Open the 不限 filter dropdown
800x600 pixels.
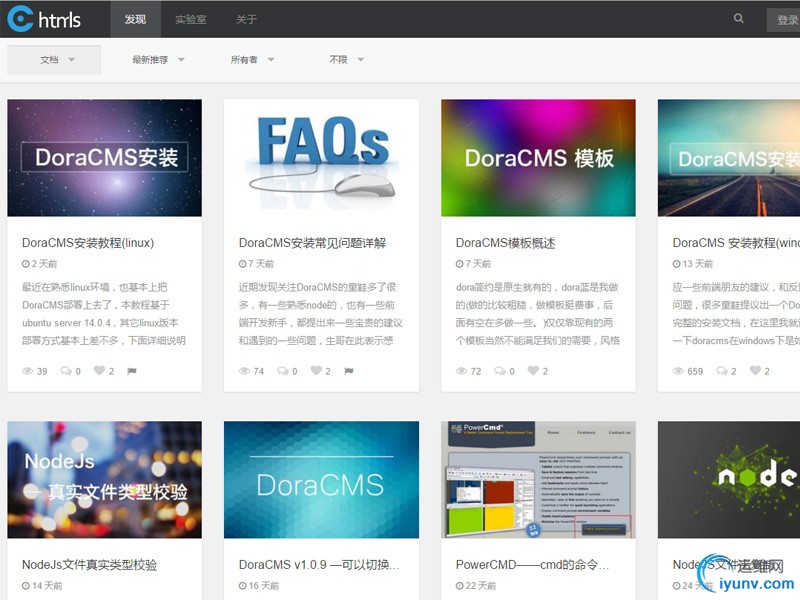pyautogui.click(x=346, y=60)
